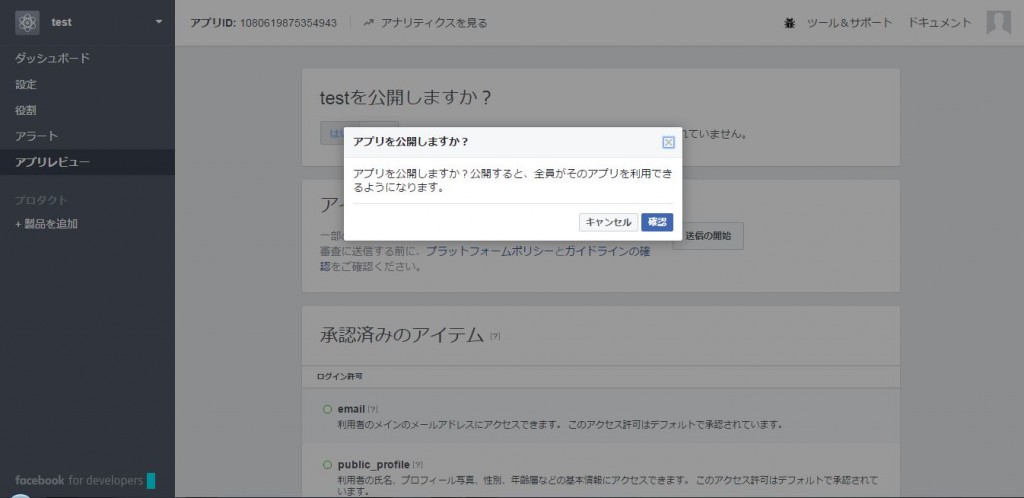This screenshot has height=498, width=1024.
Task: Click the アナリティクス trend arrow icon
Action: pyautogui.click(x=369, y=23)
